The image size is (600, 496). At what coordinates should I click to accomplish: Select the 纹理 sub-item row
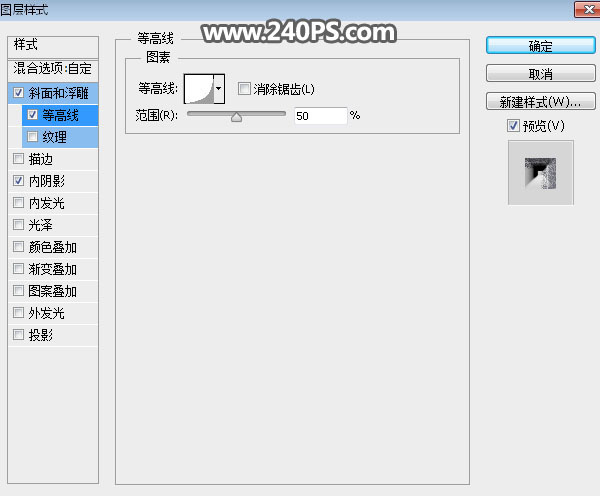point(60,137)
